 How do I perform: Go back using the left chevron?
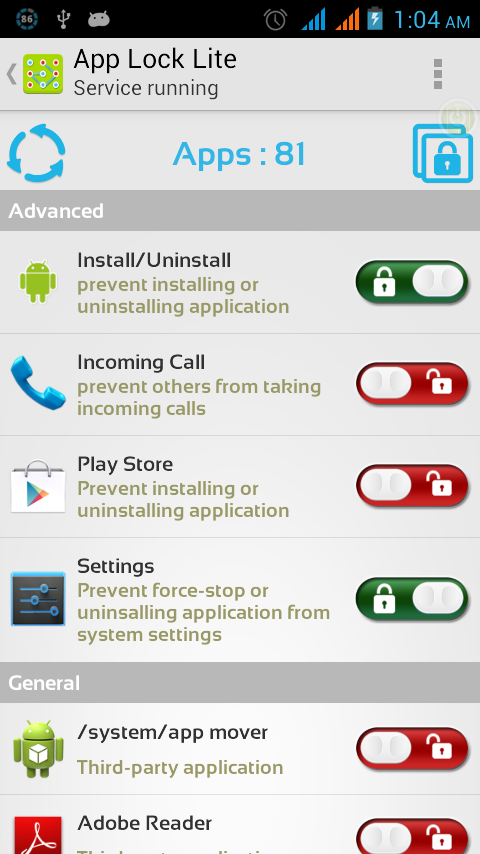click(11, 74)
